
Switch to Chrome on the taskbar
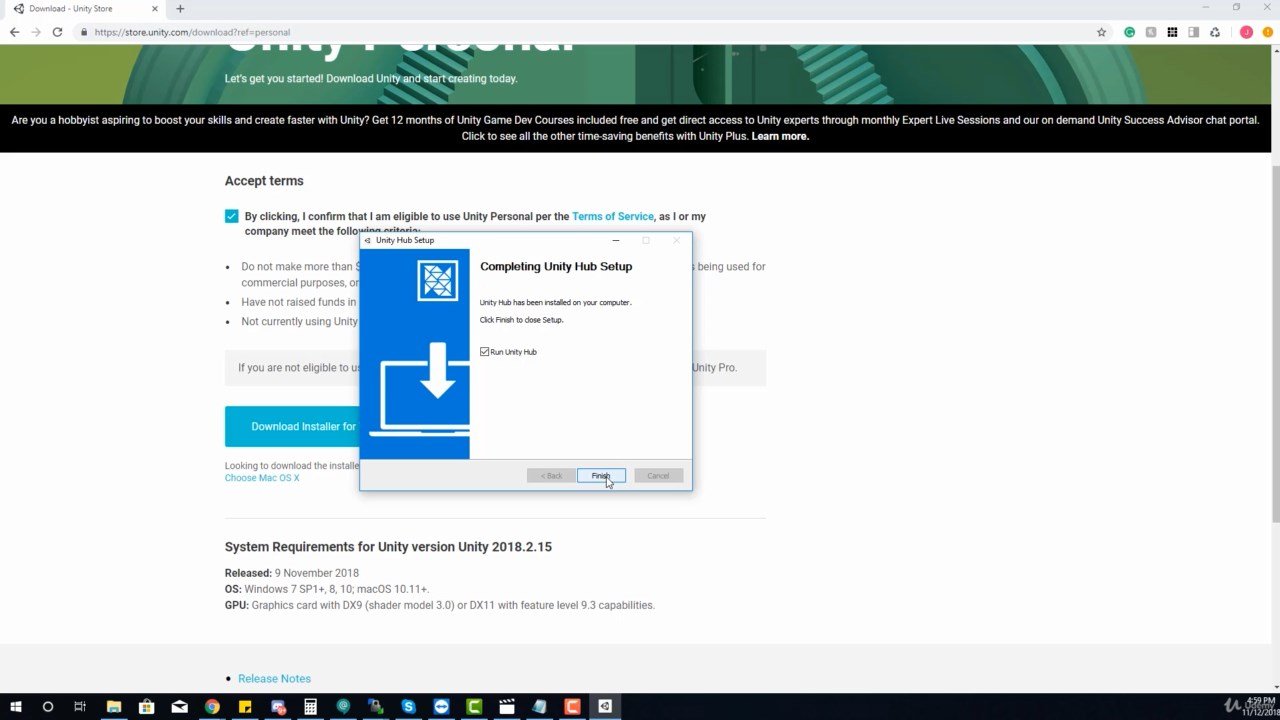(212, 706)
